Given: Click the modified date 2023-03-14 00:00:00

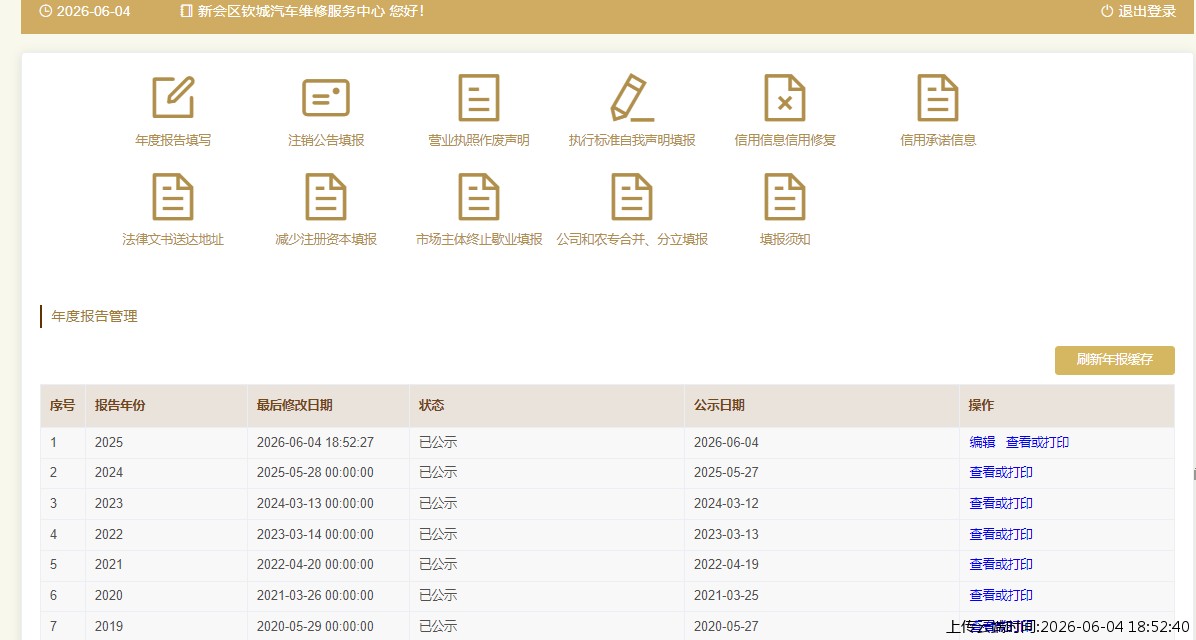Looking at the screenshot, I should pos(315,534).
